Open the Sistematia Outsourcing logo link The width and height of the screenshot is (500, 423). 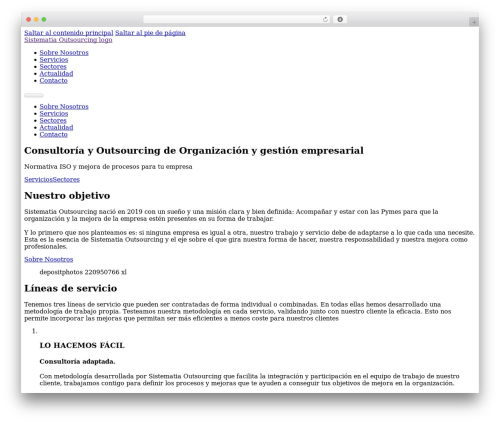coord(68,40)
